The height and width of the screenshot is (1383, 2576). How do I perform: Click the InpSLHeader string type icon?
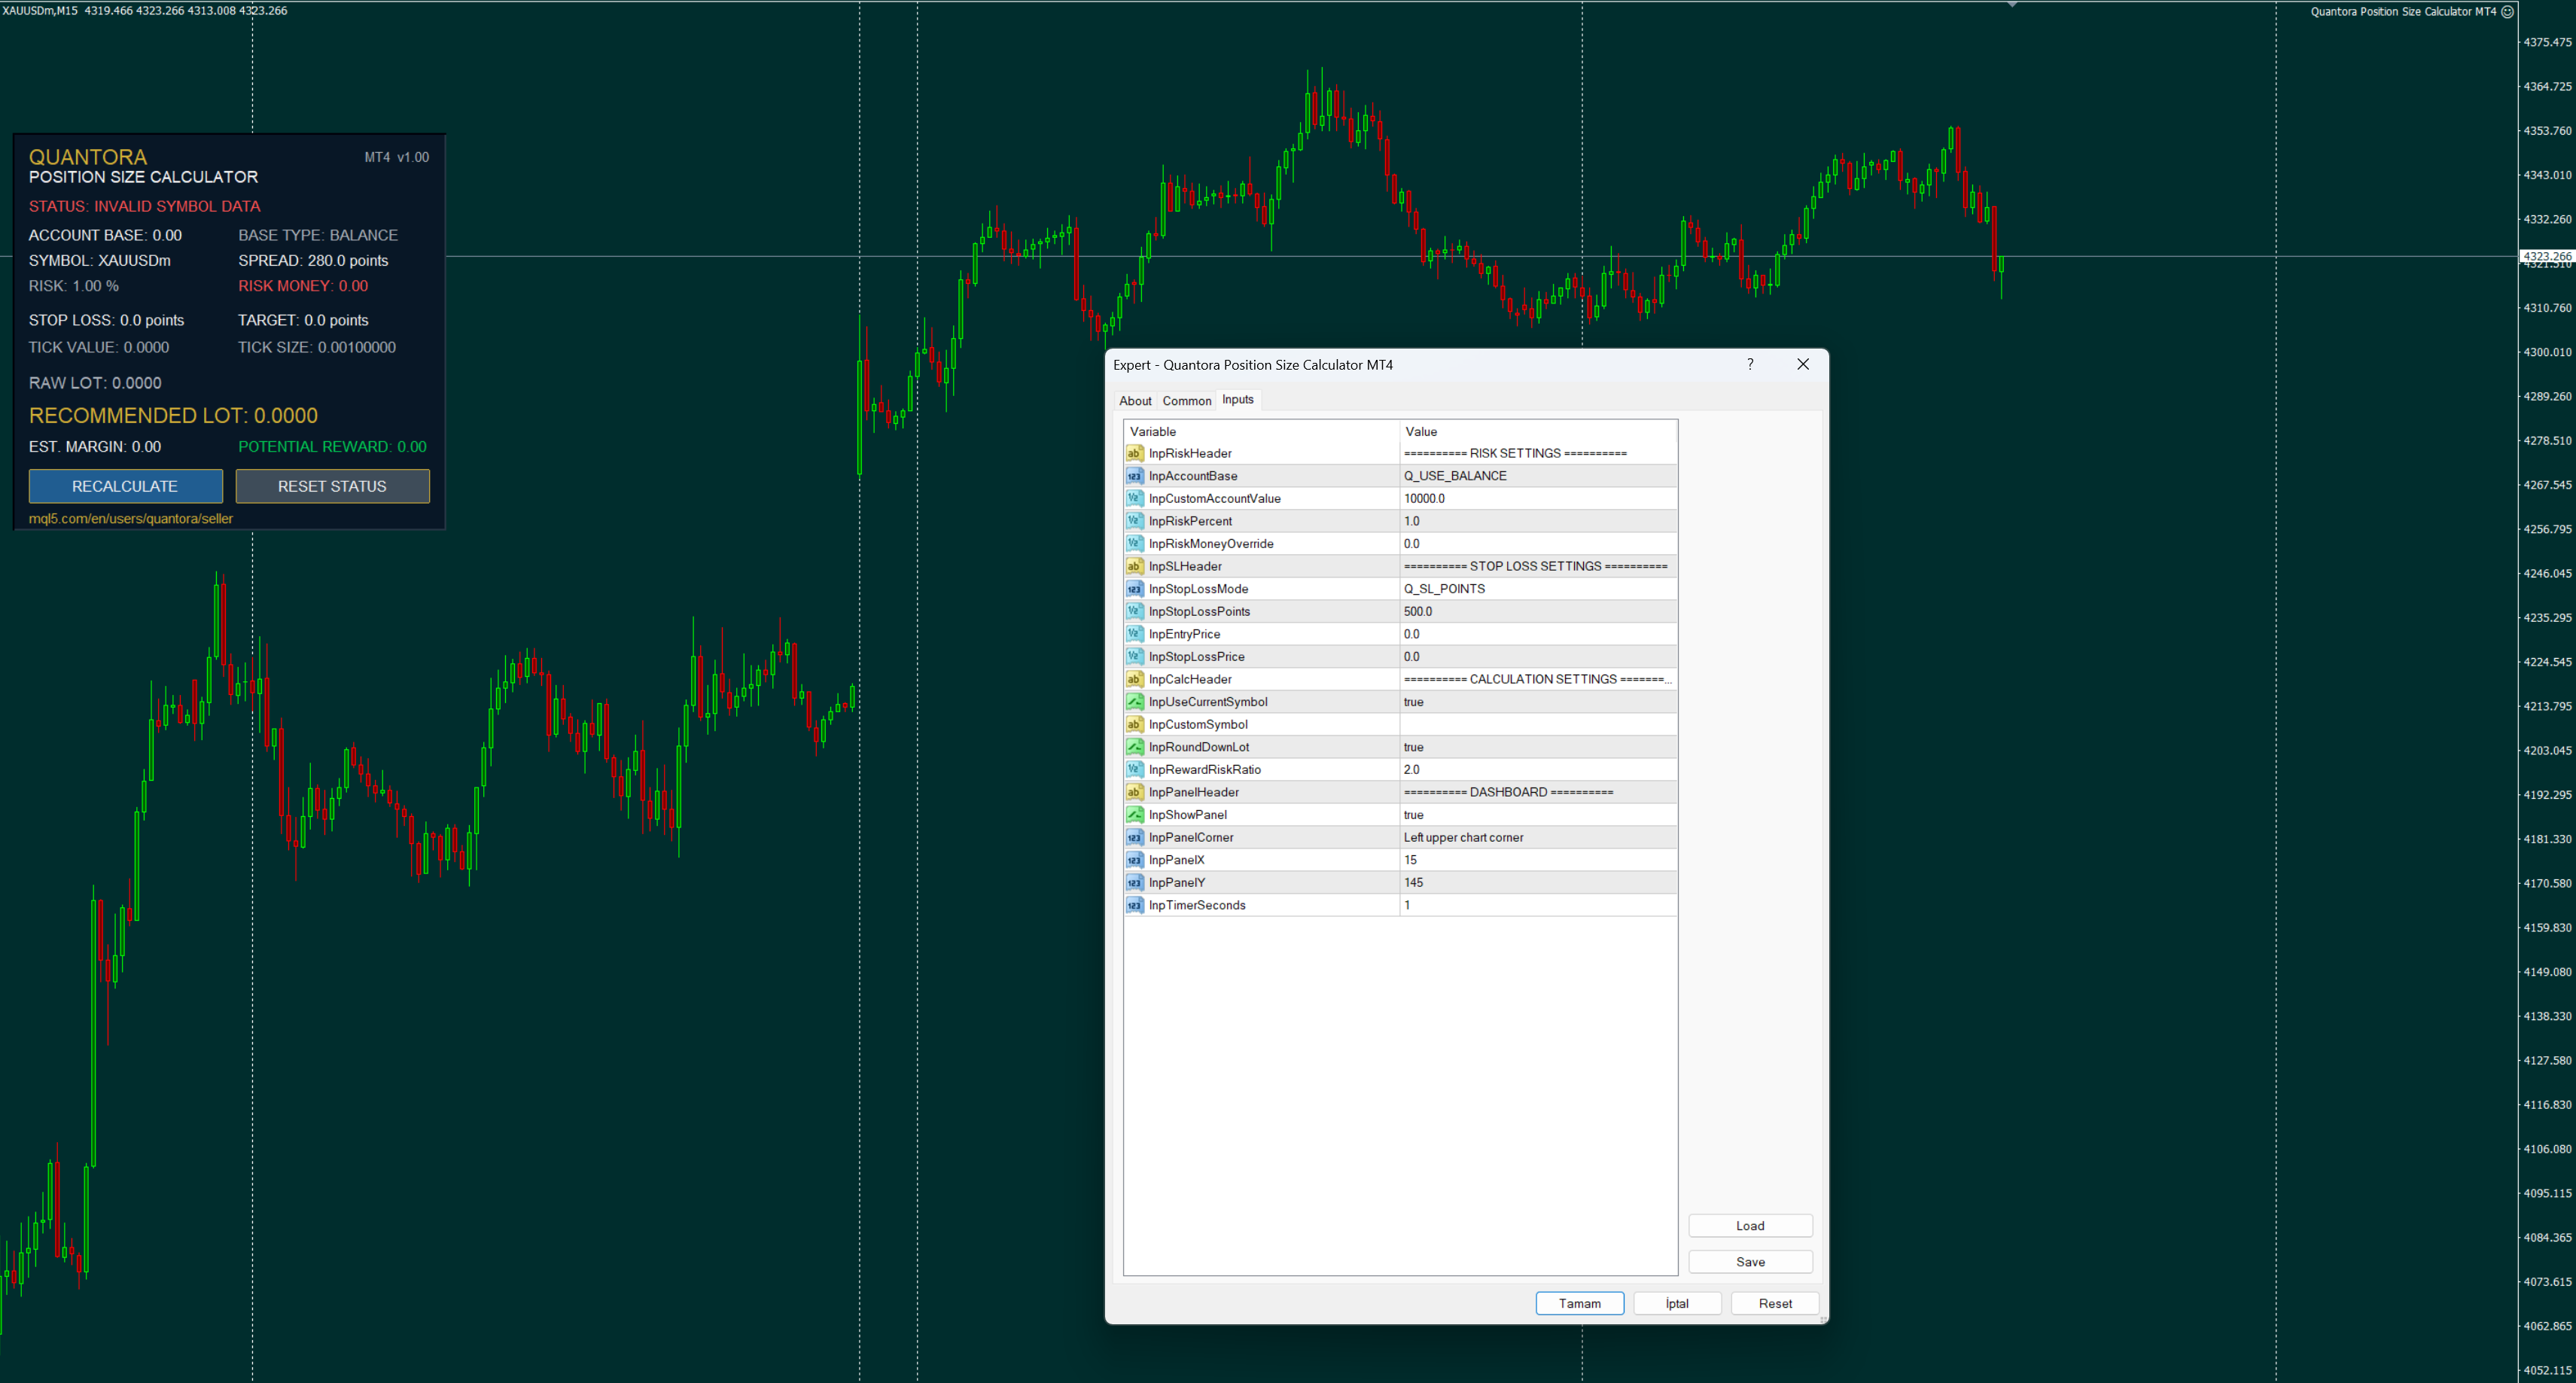1134,566
